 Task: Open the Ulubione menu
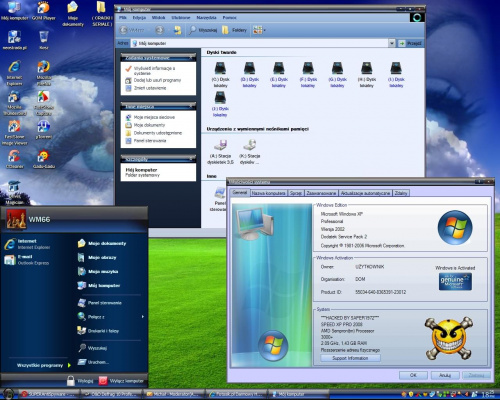point(181,18)
